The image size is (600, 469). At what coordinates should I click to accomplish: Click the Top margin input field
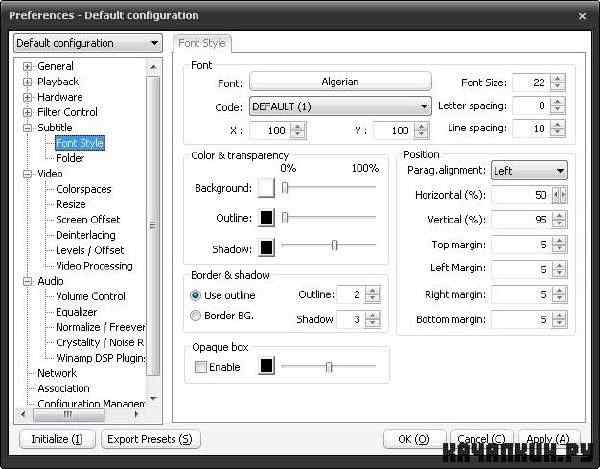click(x=522, y=244)
